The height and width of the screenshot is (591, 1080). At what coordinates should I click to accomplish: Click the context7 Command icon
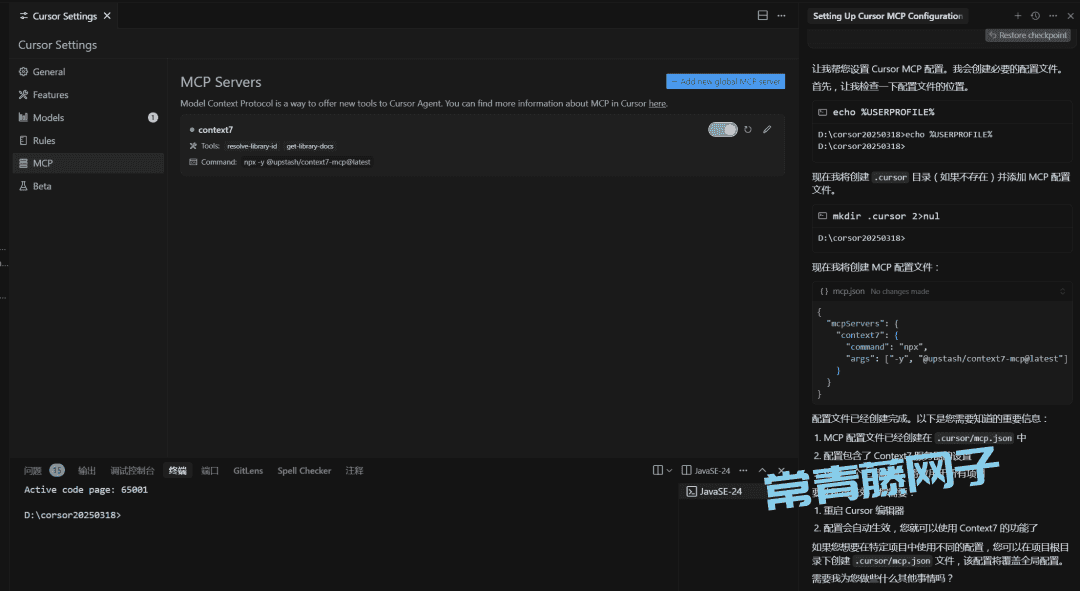click(194, 162)
